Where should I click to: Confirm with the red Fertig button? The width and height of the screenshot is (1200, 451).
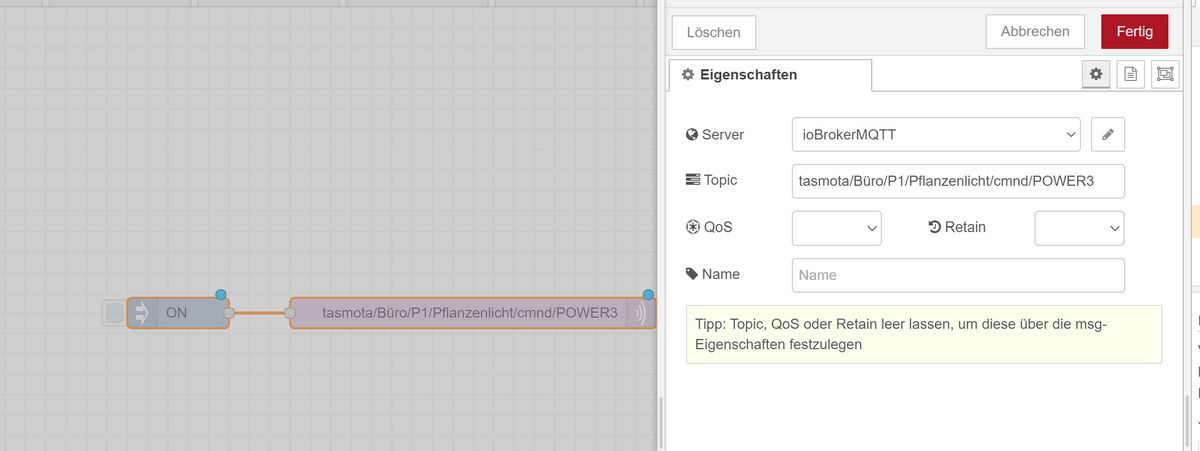click(x=1134, y=31)
